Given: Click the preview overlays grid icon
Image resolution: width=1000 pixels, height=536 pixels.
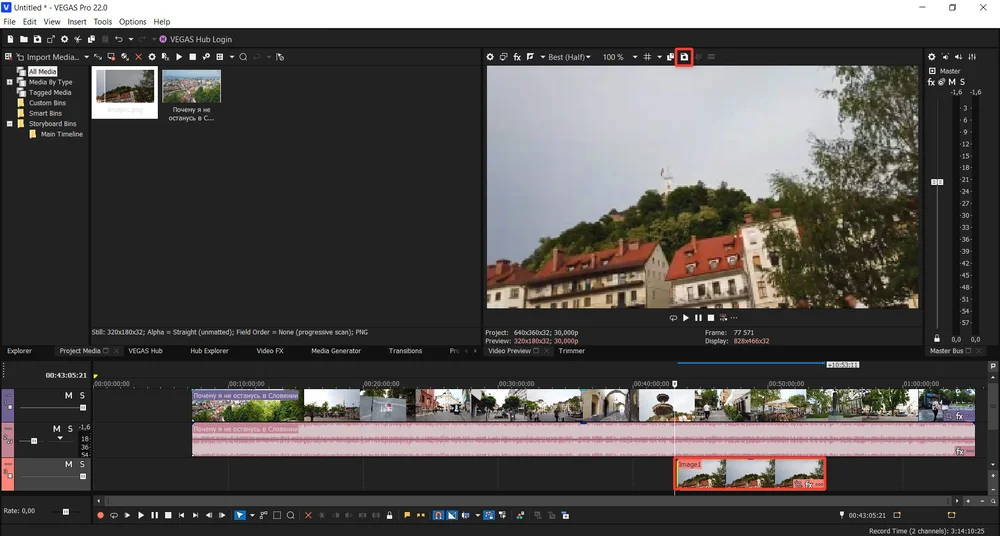Looking at the screenshot, I should (648, 57).
